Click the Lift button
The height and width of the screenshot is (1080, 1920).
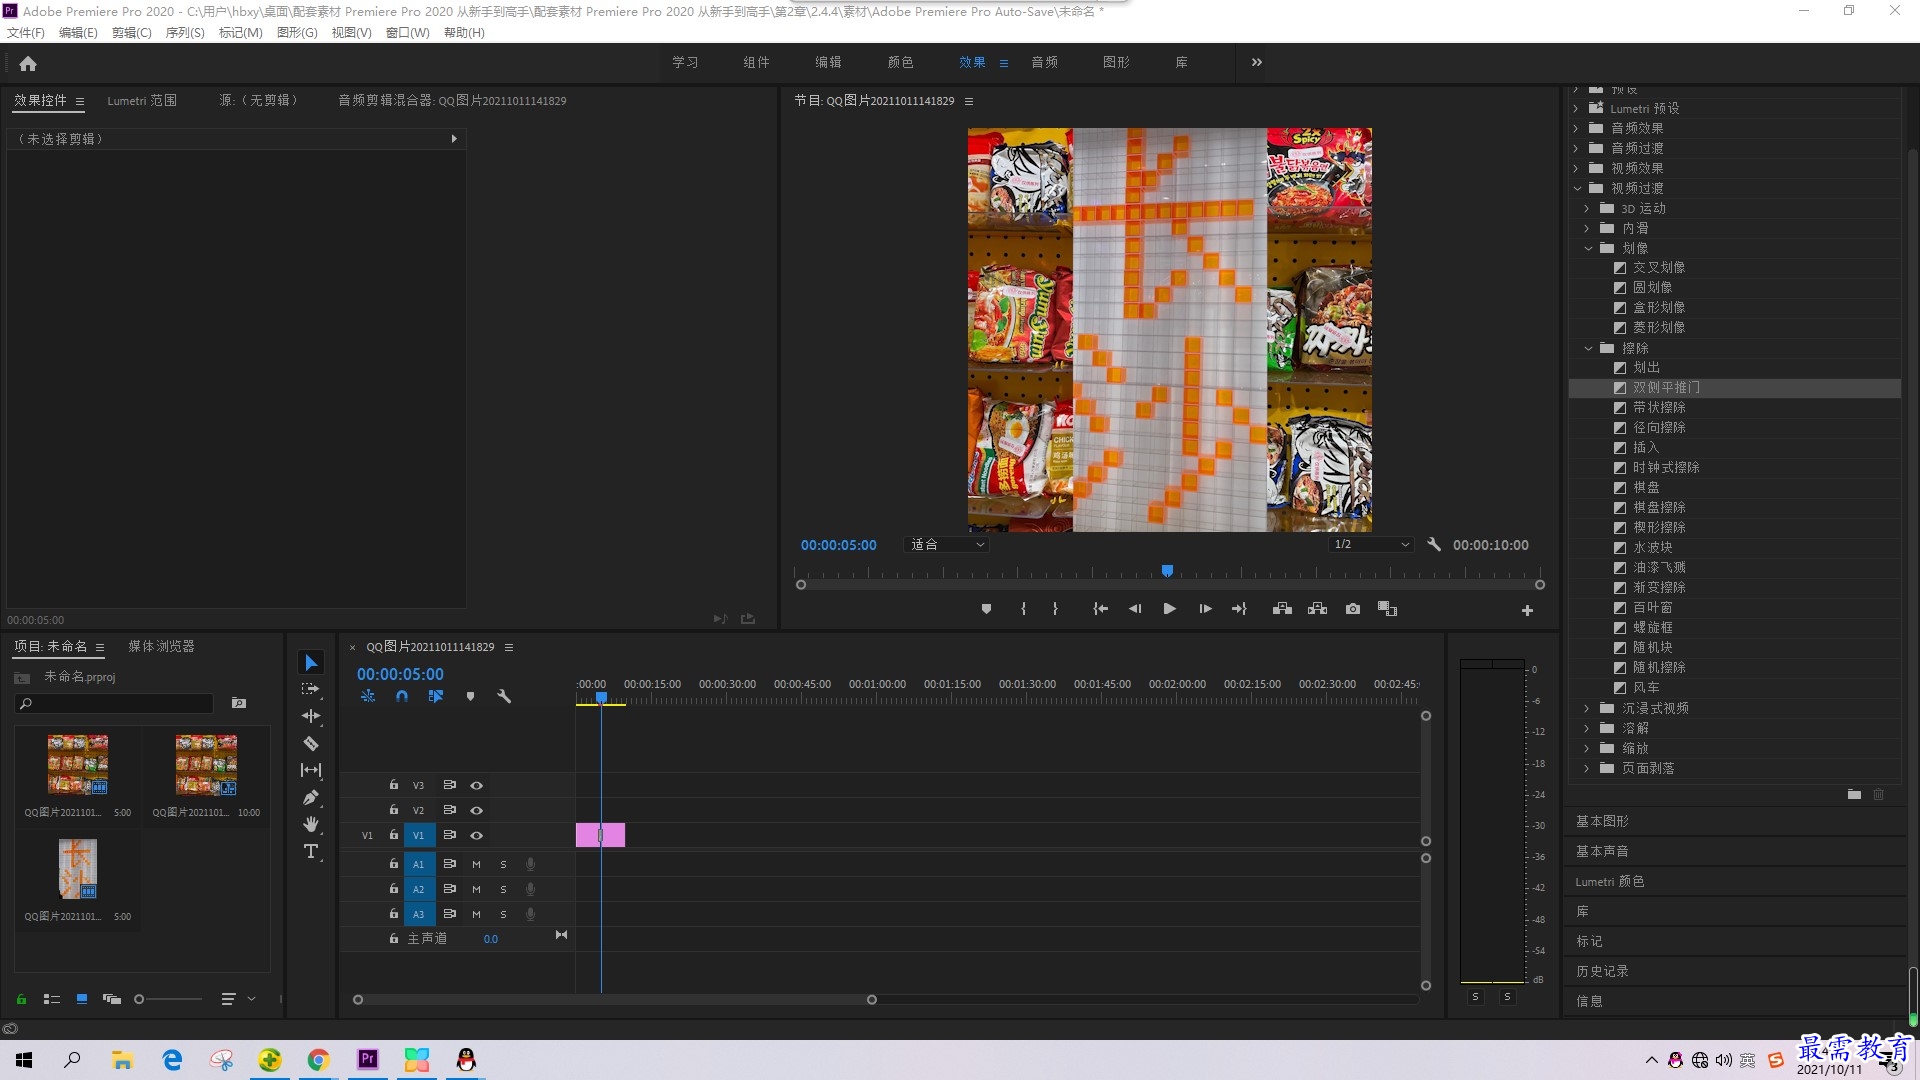pos(1282,609)
